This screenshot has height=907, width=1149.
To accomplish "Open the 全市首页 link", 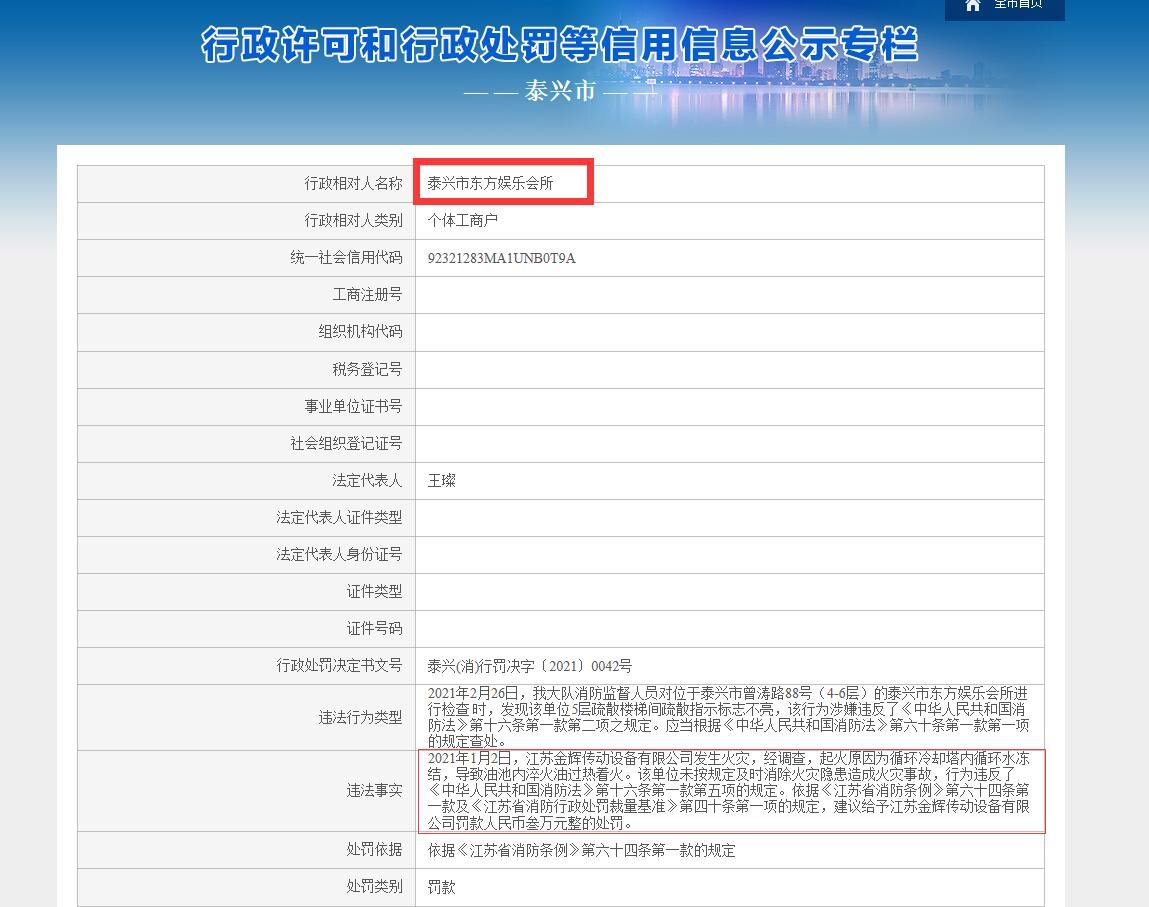I will pyautogui.click(x=1017, y=5).
